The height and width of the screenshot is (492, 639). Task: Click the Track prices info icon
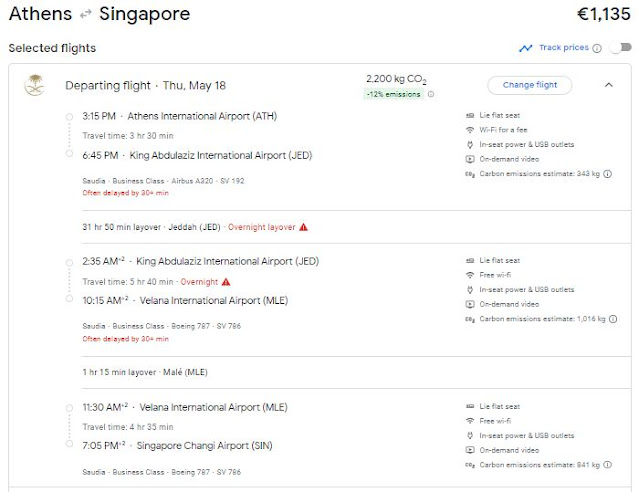(x=597, y=49)
